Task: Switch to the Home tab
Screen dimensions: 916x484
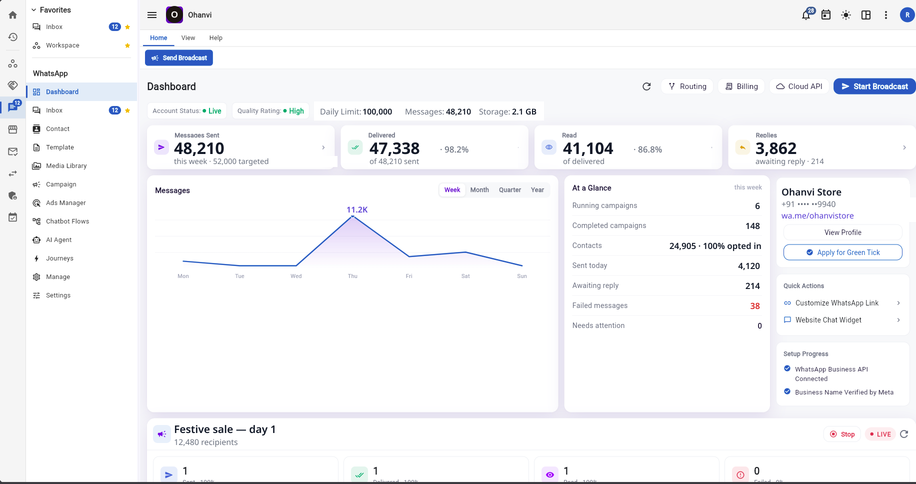Action: [x=158, y=38]
